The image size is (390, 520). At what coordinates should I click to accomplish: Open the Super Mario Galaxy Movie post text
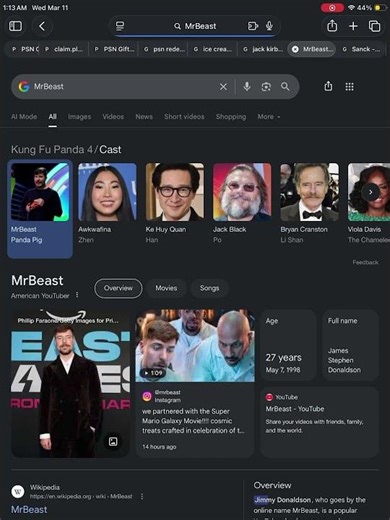click(193, 421)
